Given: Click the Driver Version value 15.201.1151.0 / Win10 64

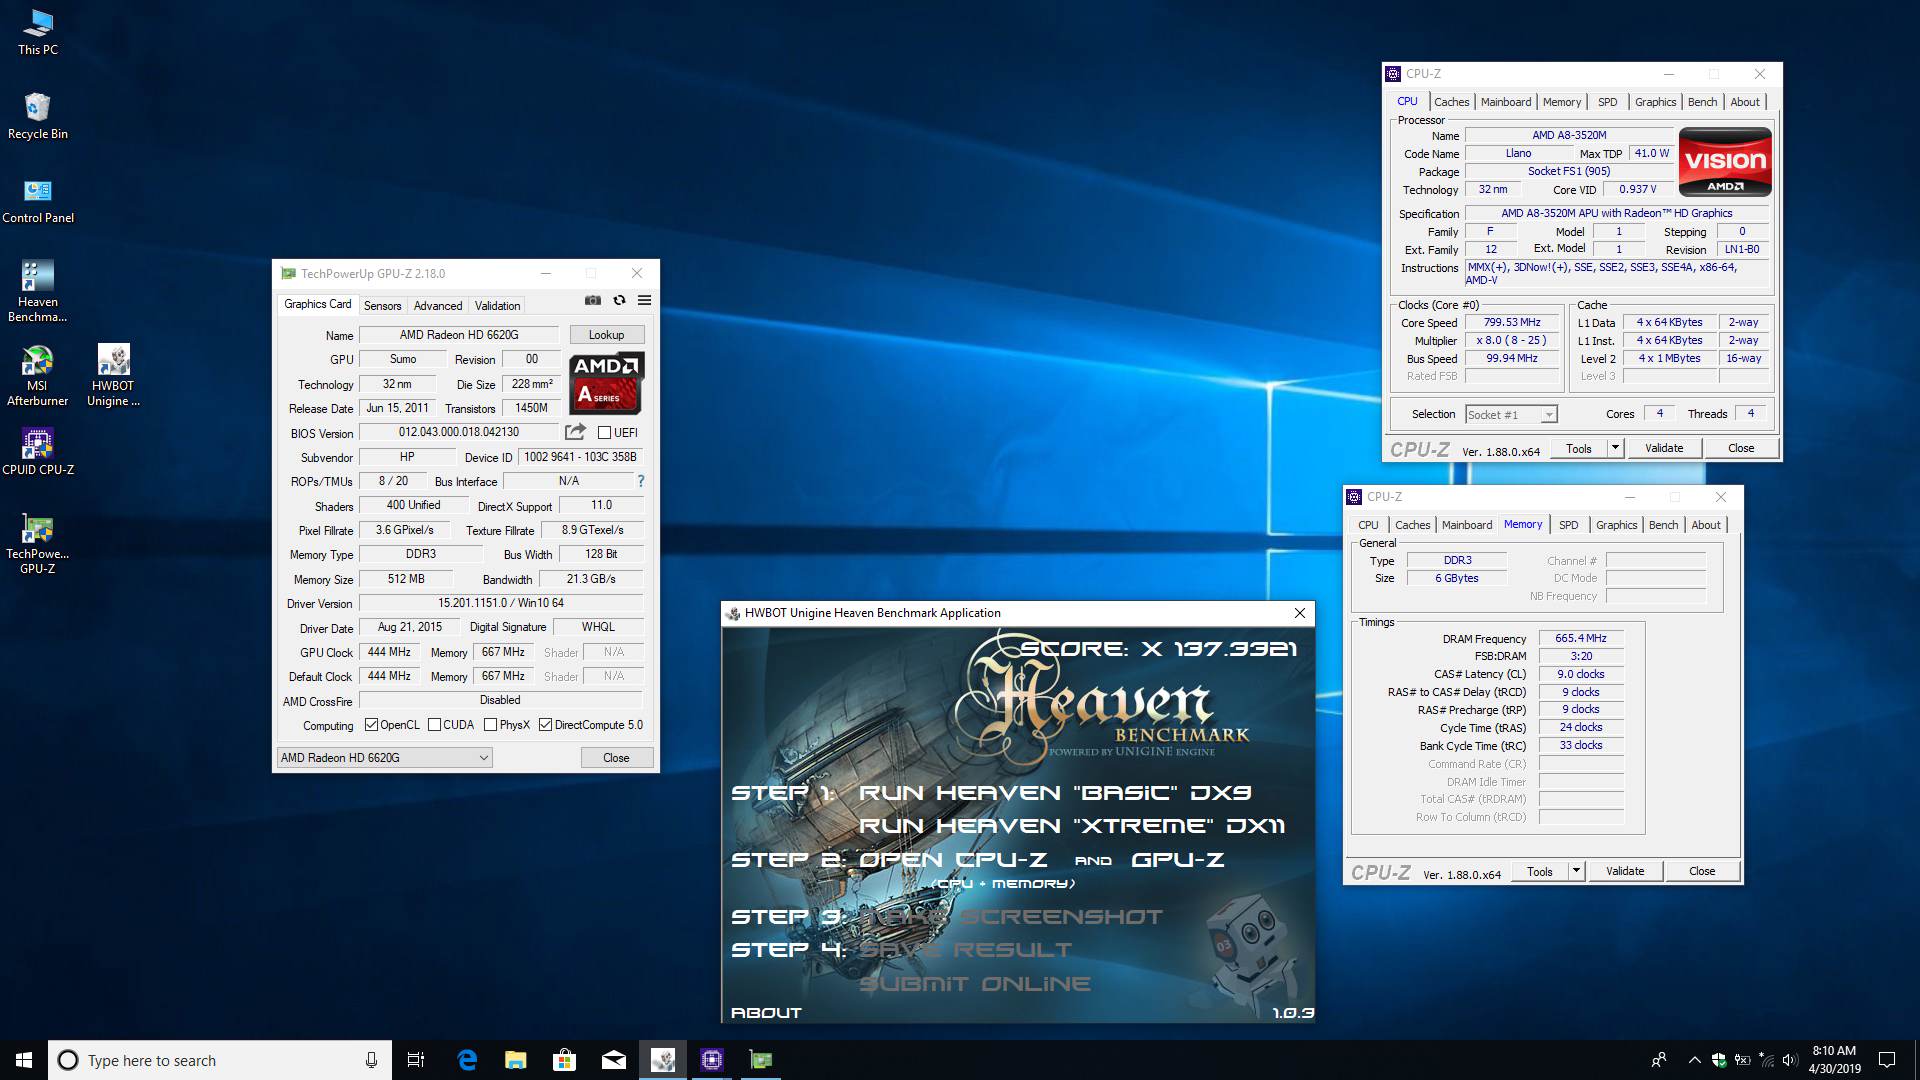Looking at the screenshot, I should point(501,603).
